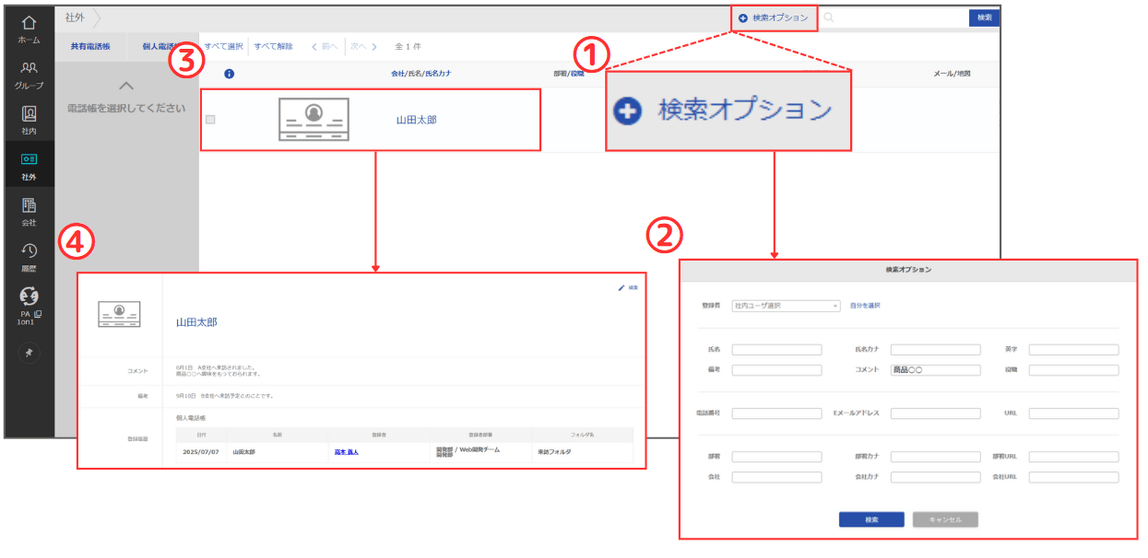
Task: Click the 会社URL input field in search options
Action: point(1073,477)
